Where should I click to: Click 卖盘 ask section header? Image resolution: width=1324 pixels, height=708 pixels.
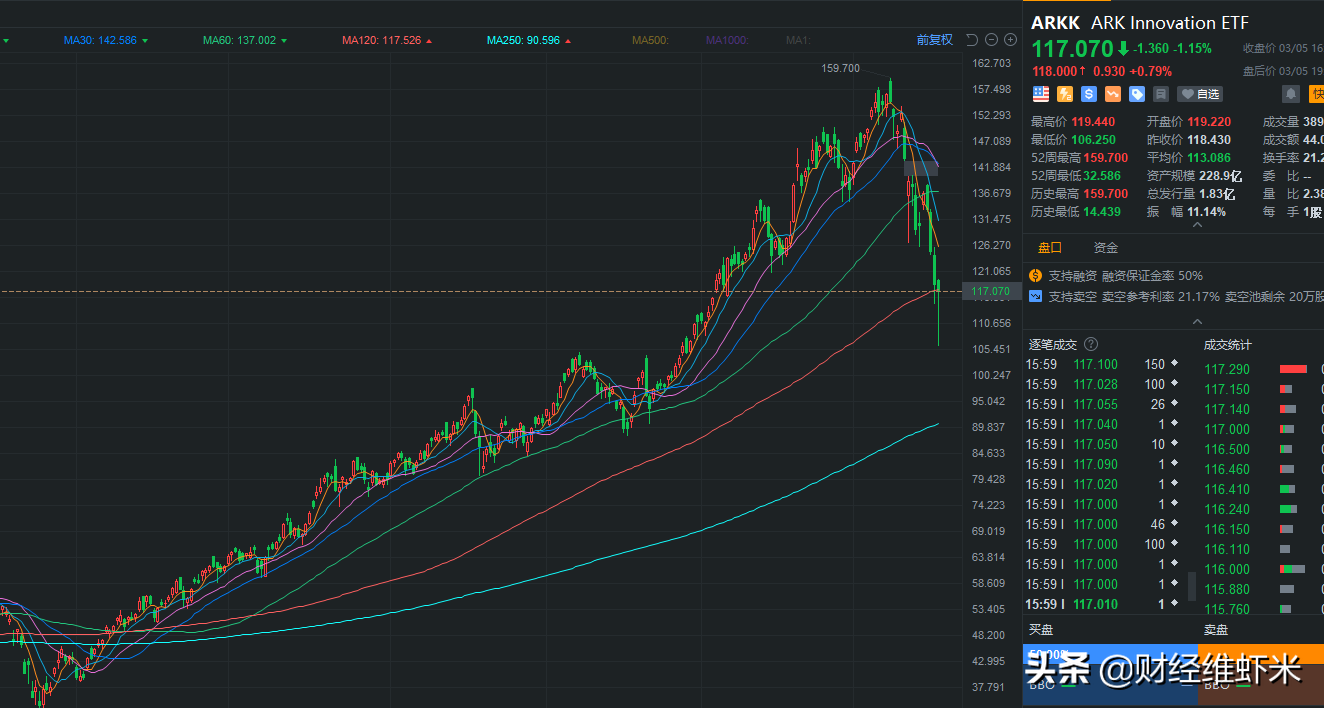coord(1216,630)
